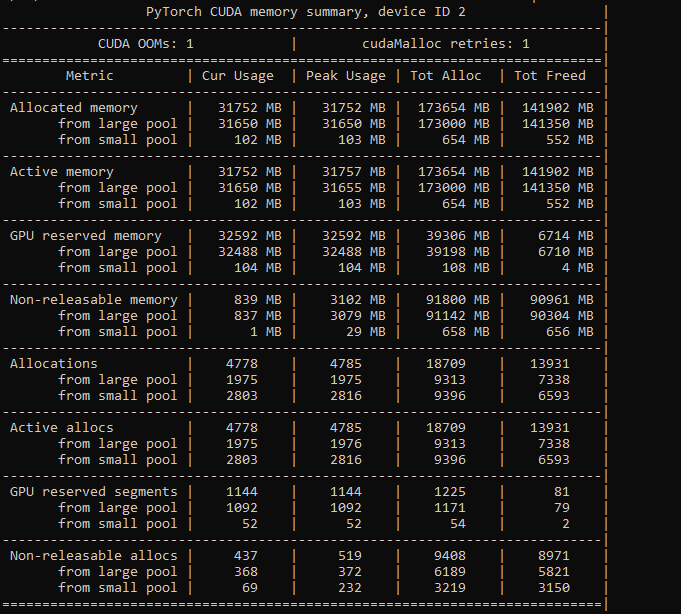
Task: Click the '6189' value
Action: (x=450, y=571)
